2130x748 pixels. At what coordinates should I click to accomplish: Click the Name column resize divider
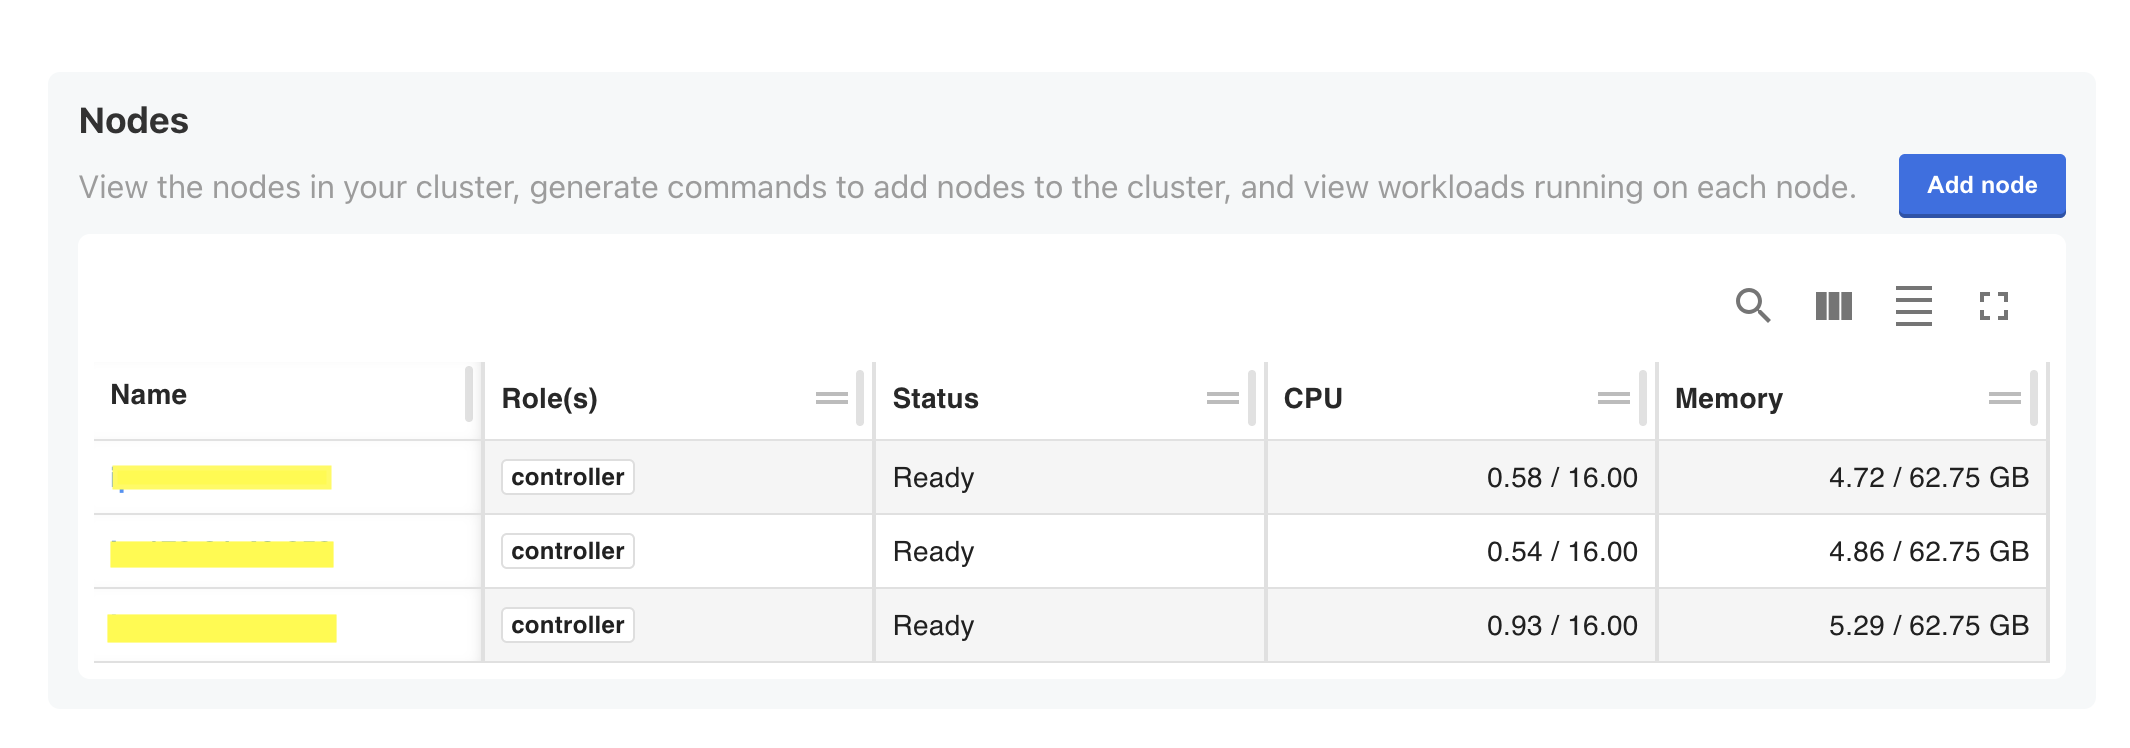click(469, 395)
